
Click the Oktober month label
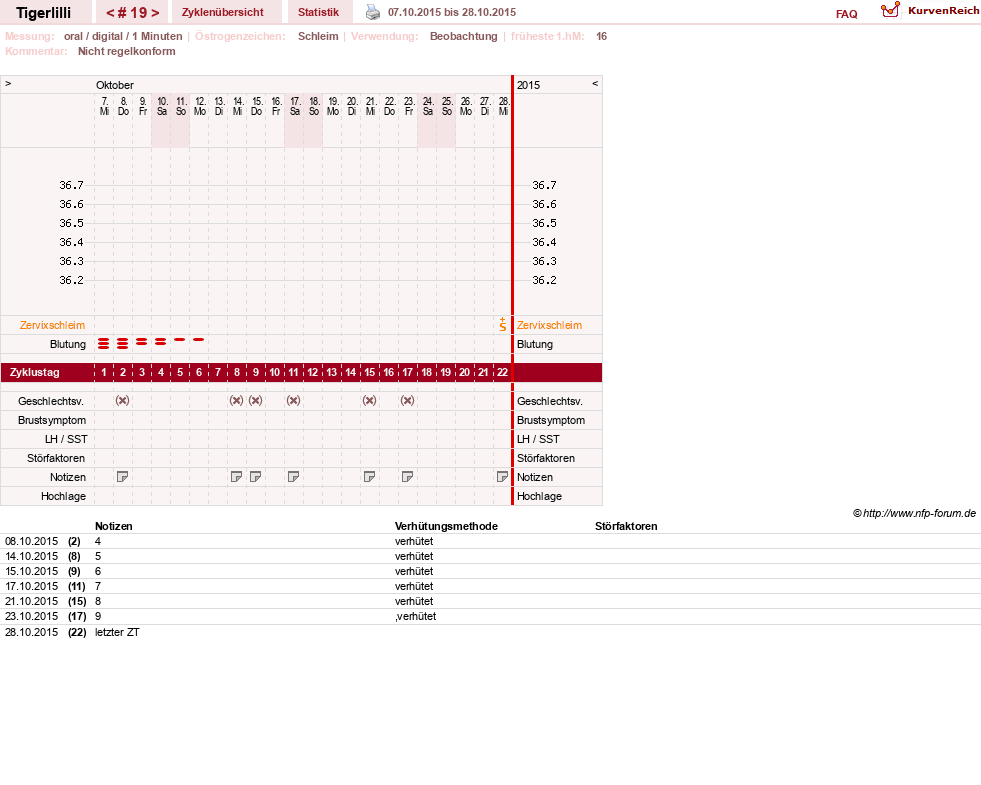tap(114, 85)
